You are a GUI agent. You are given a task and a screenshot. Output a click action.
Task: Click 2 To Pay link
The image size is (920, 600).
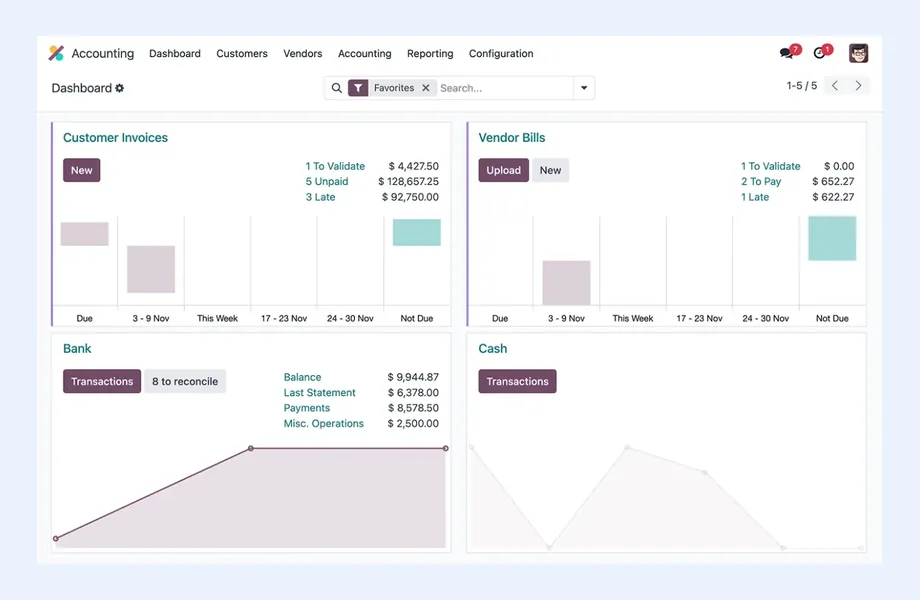761,182
